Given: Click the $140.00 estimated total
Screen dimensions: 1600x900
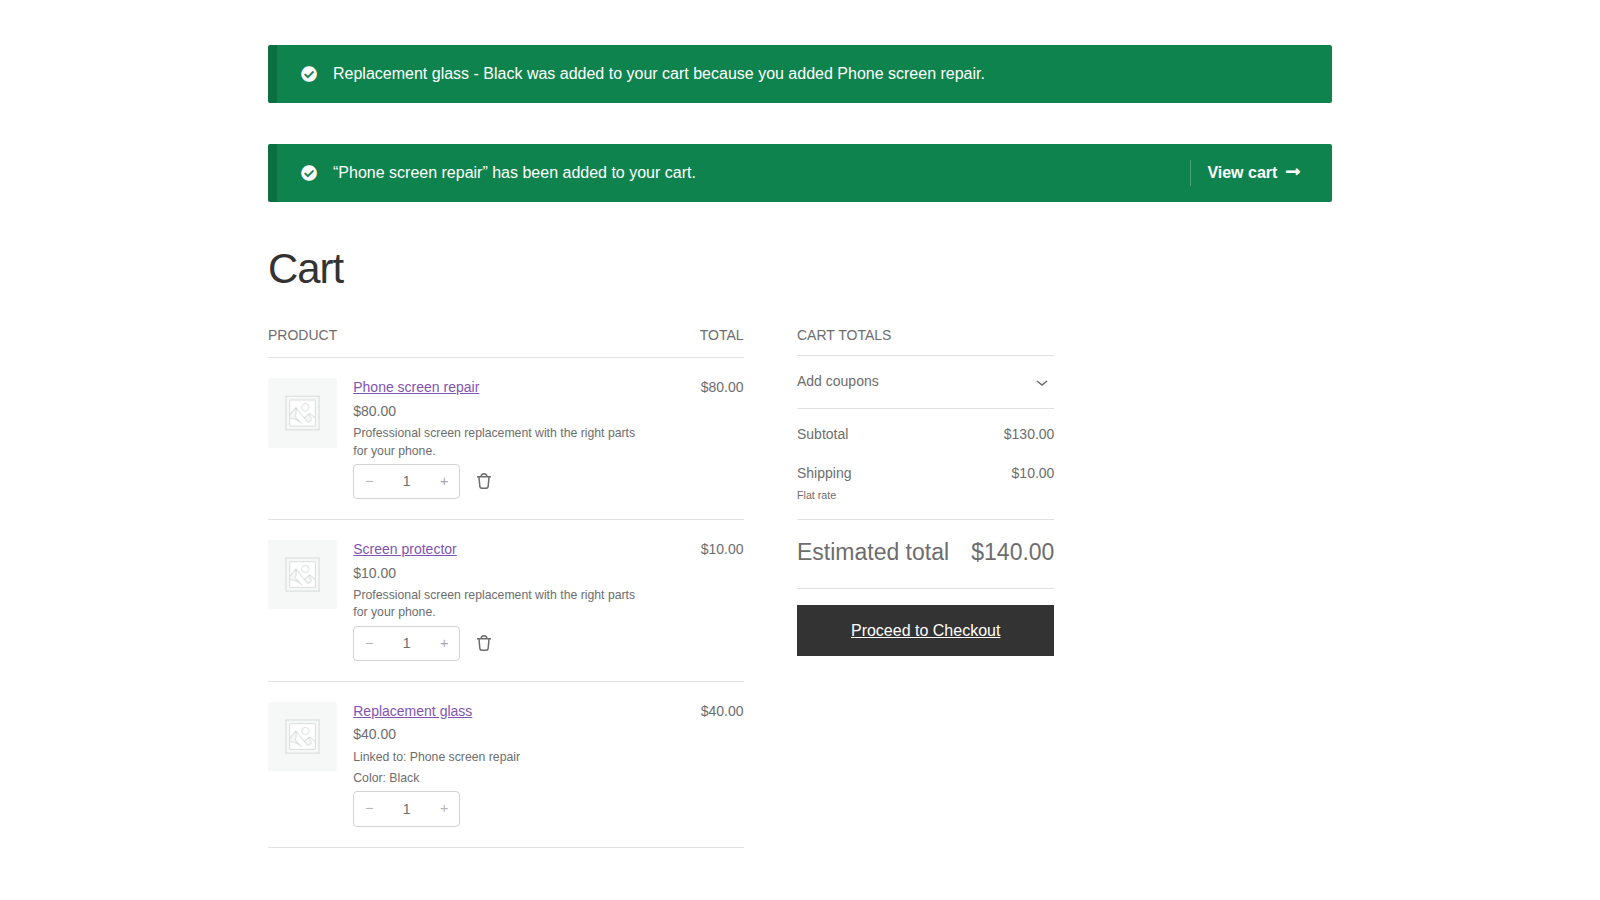Looking at the screenshot, I should click(x=1012, y=552).
